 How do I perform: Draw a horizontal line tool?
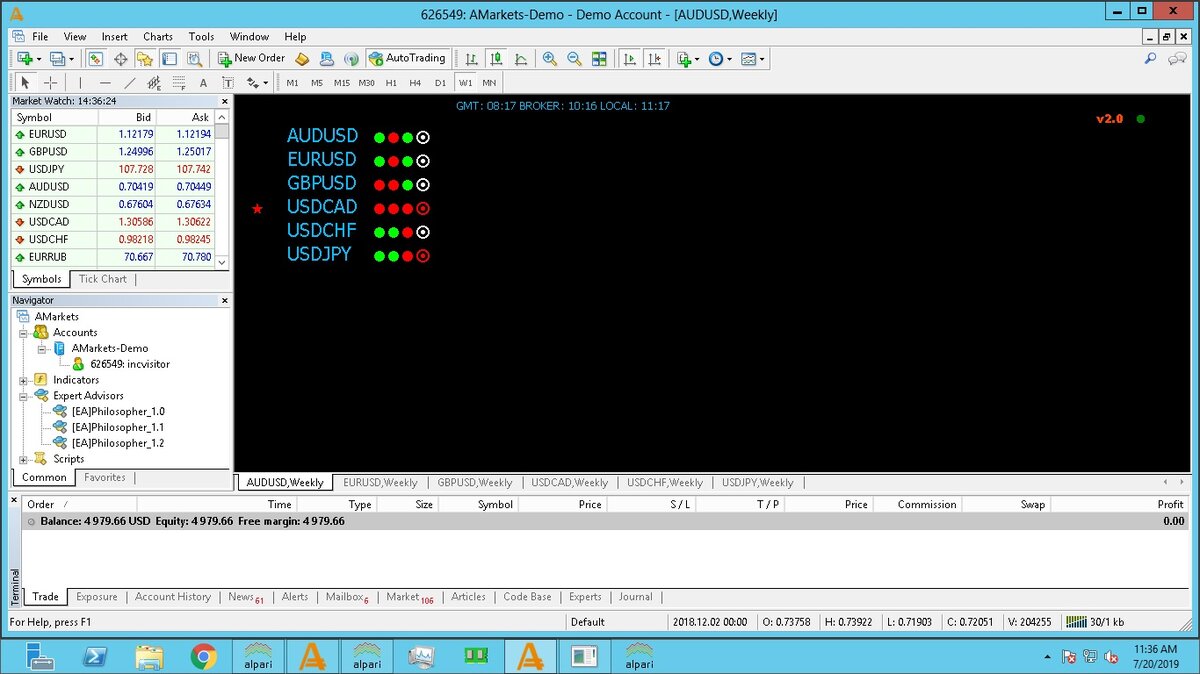click(x=105, y=83)
